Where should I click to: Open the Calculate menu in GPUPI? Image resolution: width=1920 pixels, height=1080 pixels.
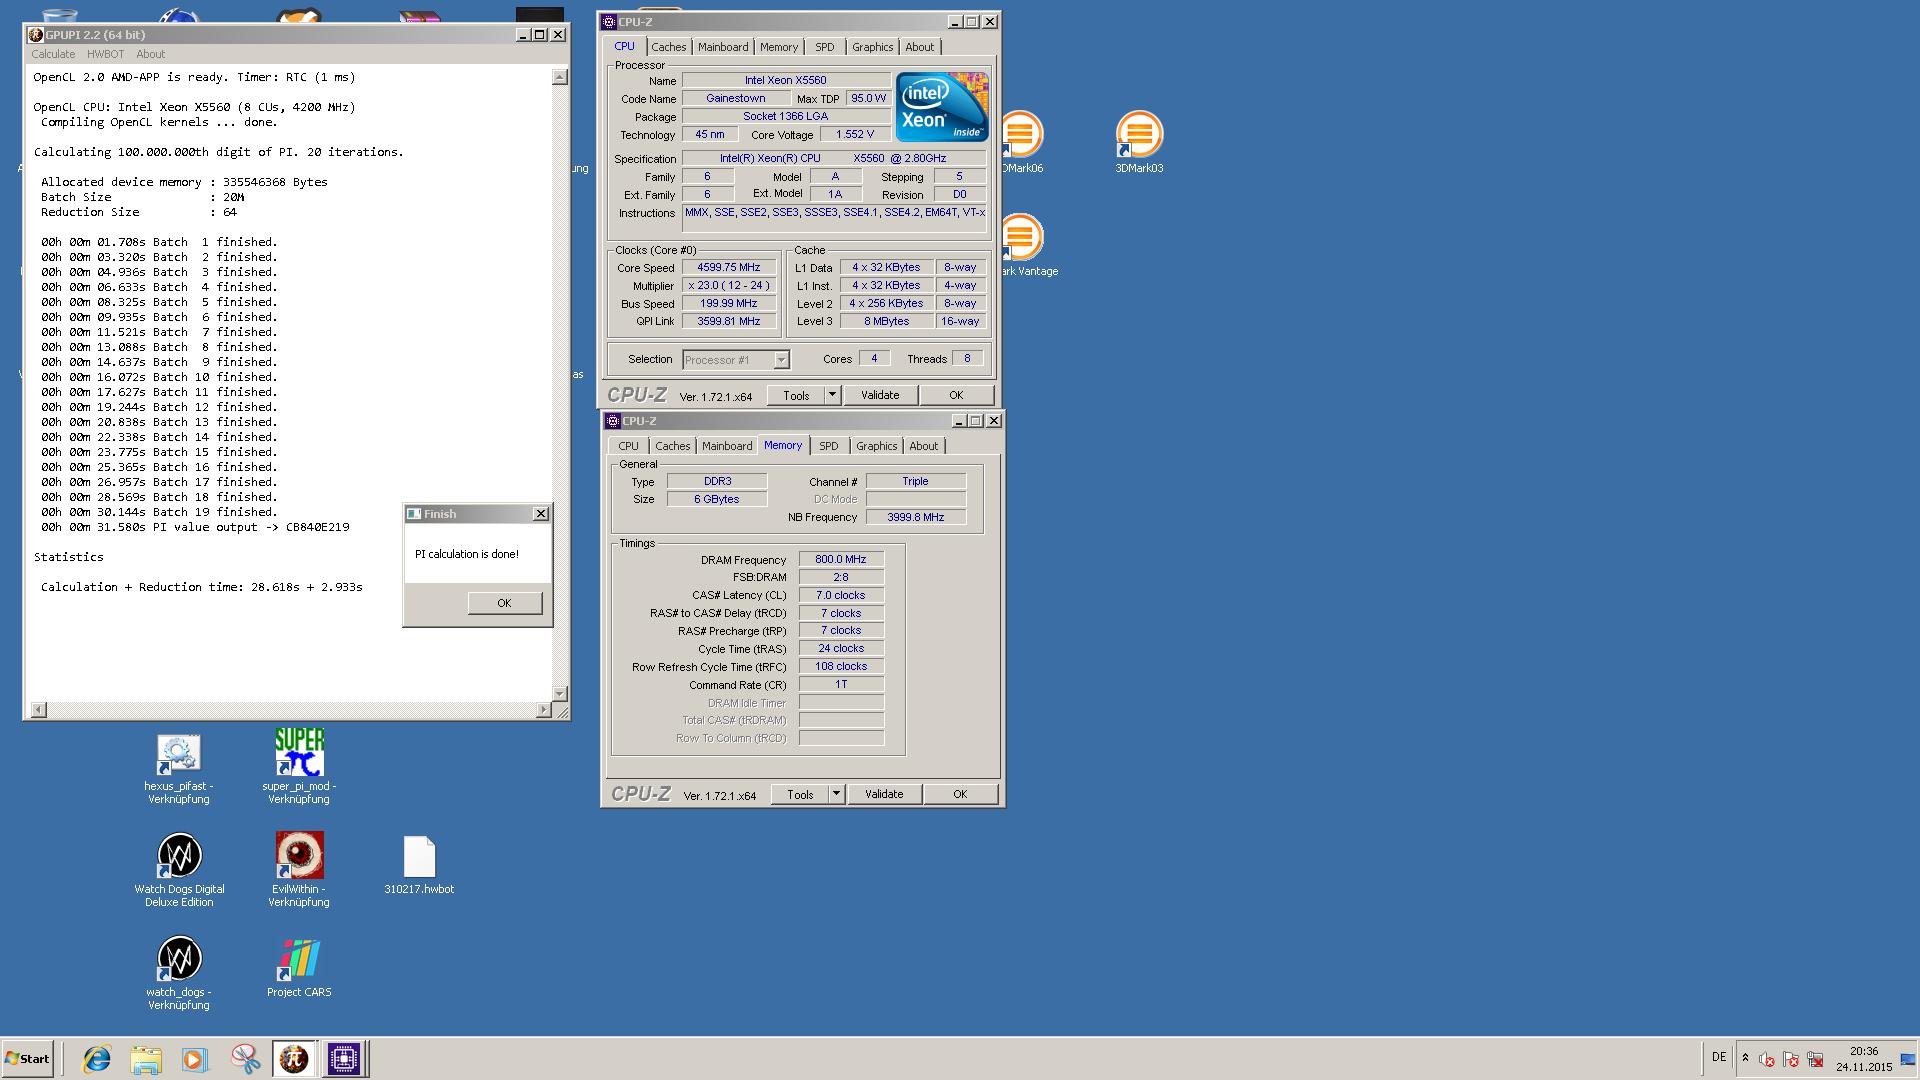coord(53,54)
